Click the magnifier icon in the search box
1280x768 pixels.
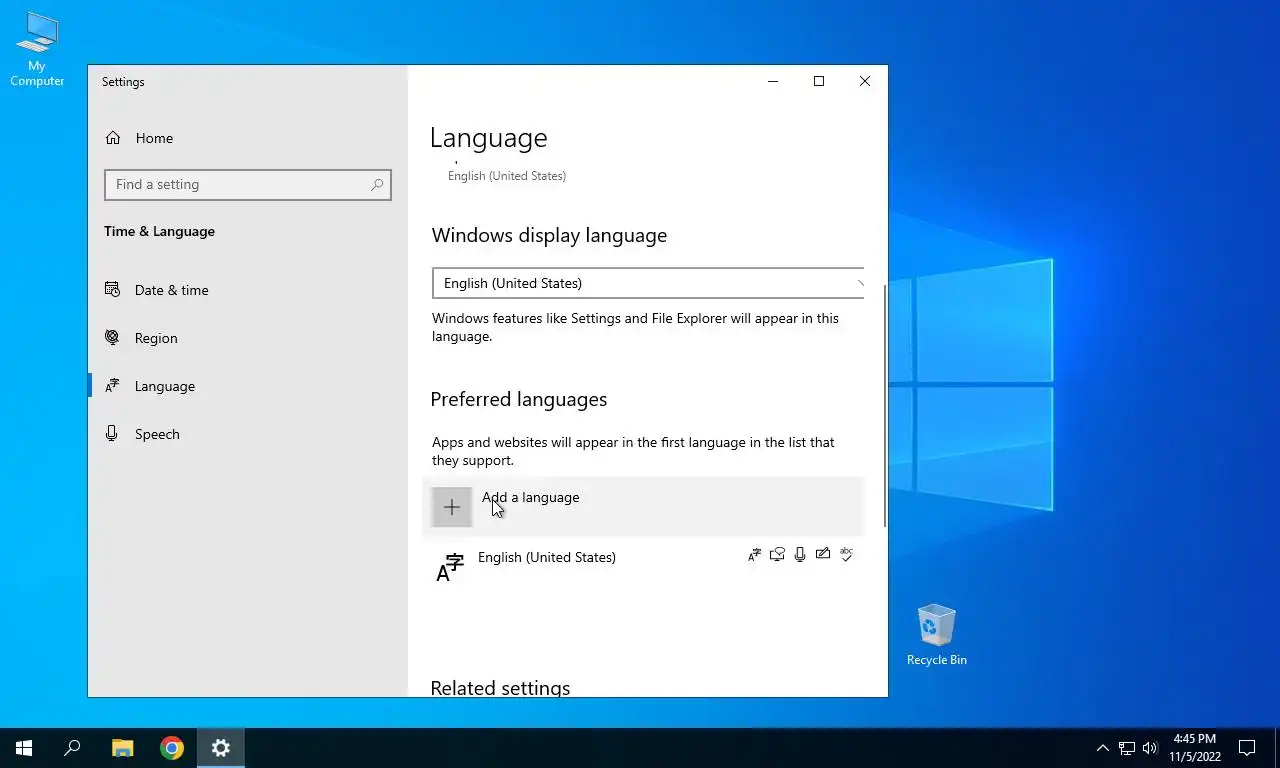click(x=377, y=184)
